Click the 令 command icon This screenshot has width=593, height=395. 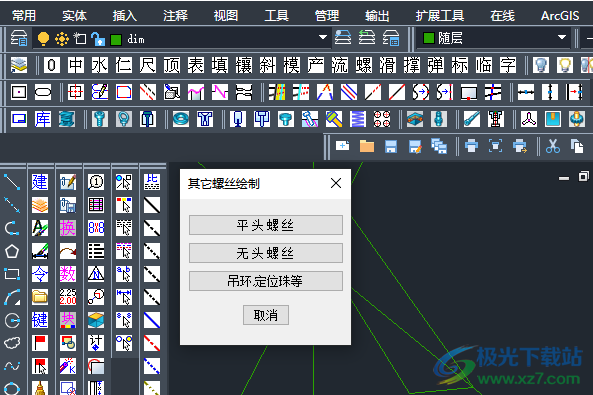point(40,274)
